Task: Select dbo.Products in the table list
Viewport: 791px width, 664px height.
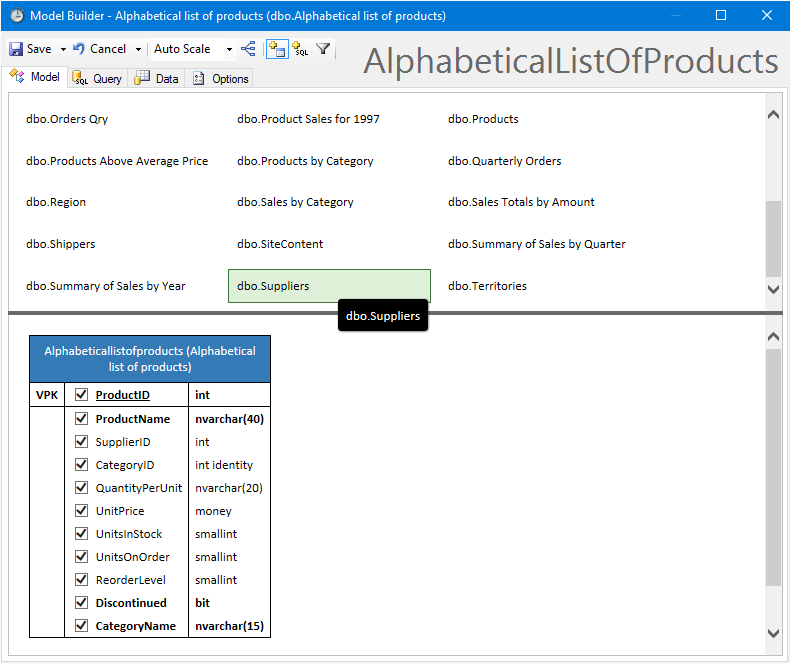Action: 483,119
